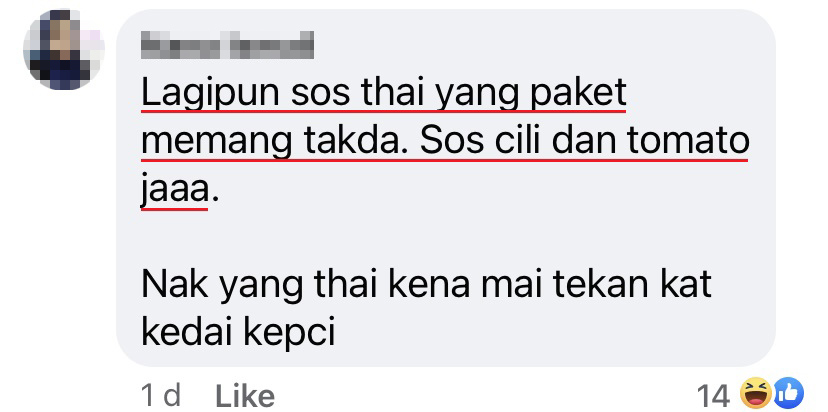The height and width of the screenshot is (412, 828).
Task: Click the laughing Haha reaction emoji
Action: point(756,394)
